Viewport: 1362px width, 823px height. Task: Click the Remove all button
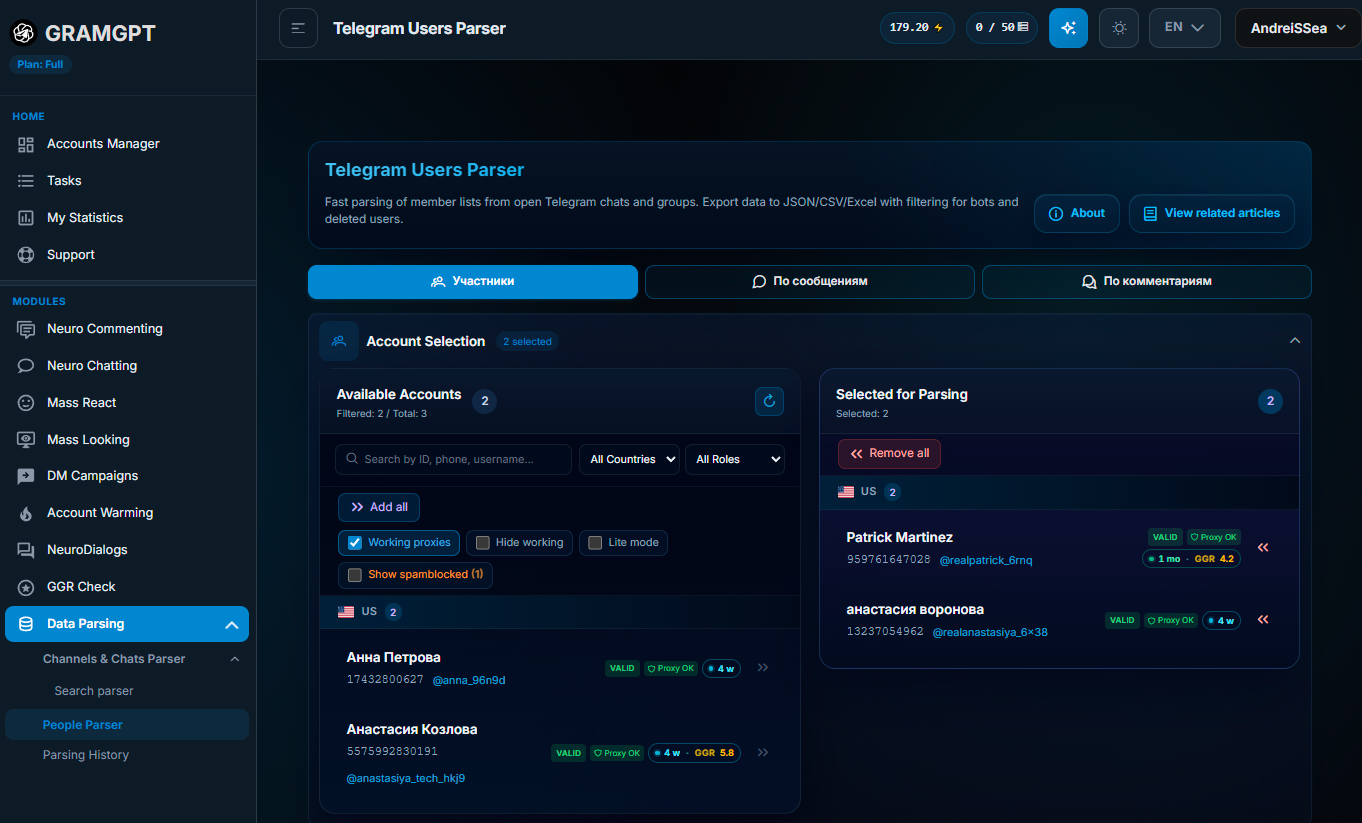(889, 454)
